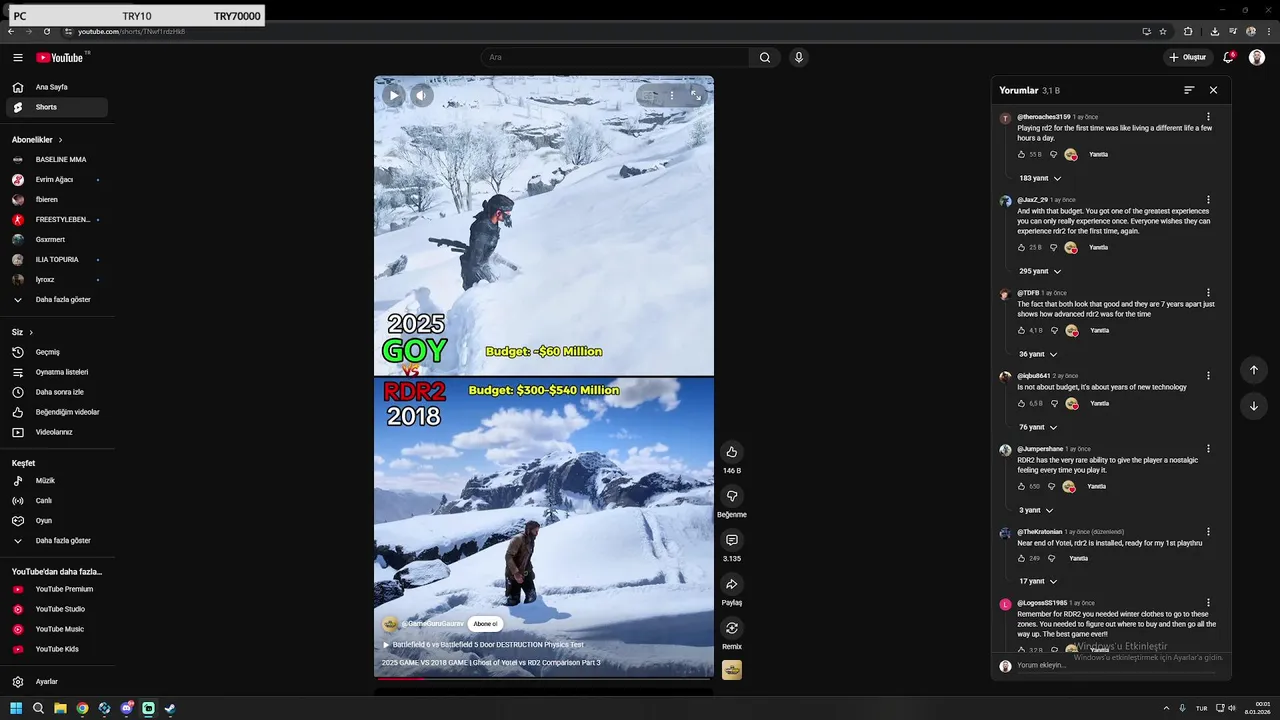Like @JaxZ_29's comment
This screenshot has height=720, width=1280.
coord(1021,247)
